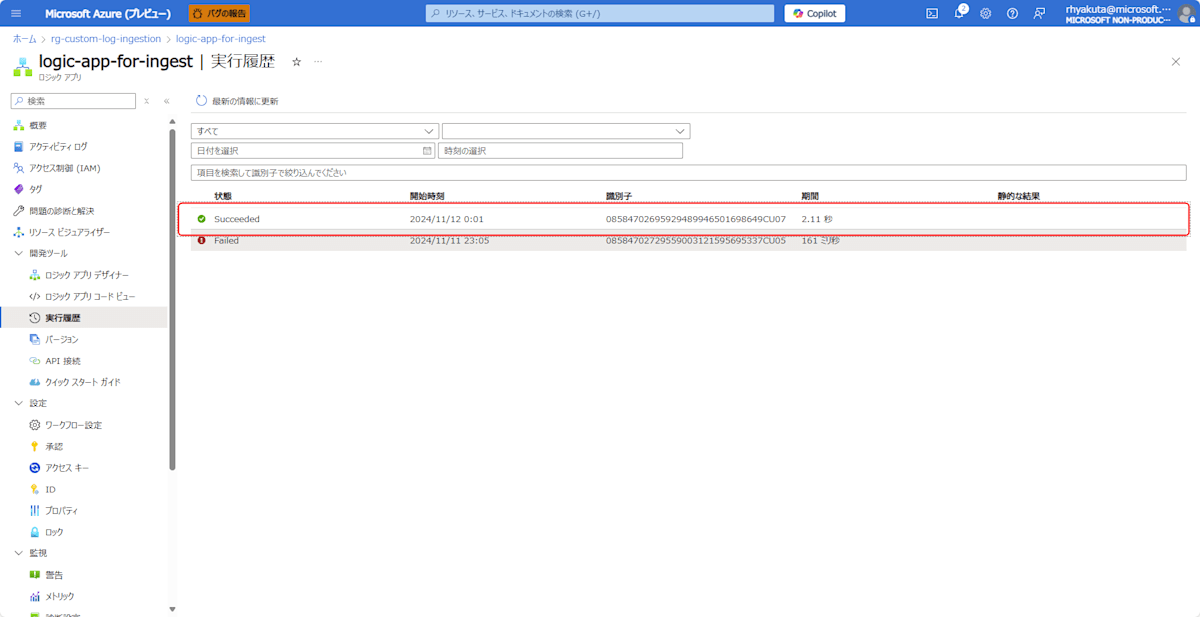Open Cloud Shell from top bar

point(932,13)
